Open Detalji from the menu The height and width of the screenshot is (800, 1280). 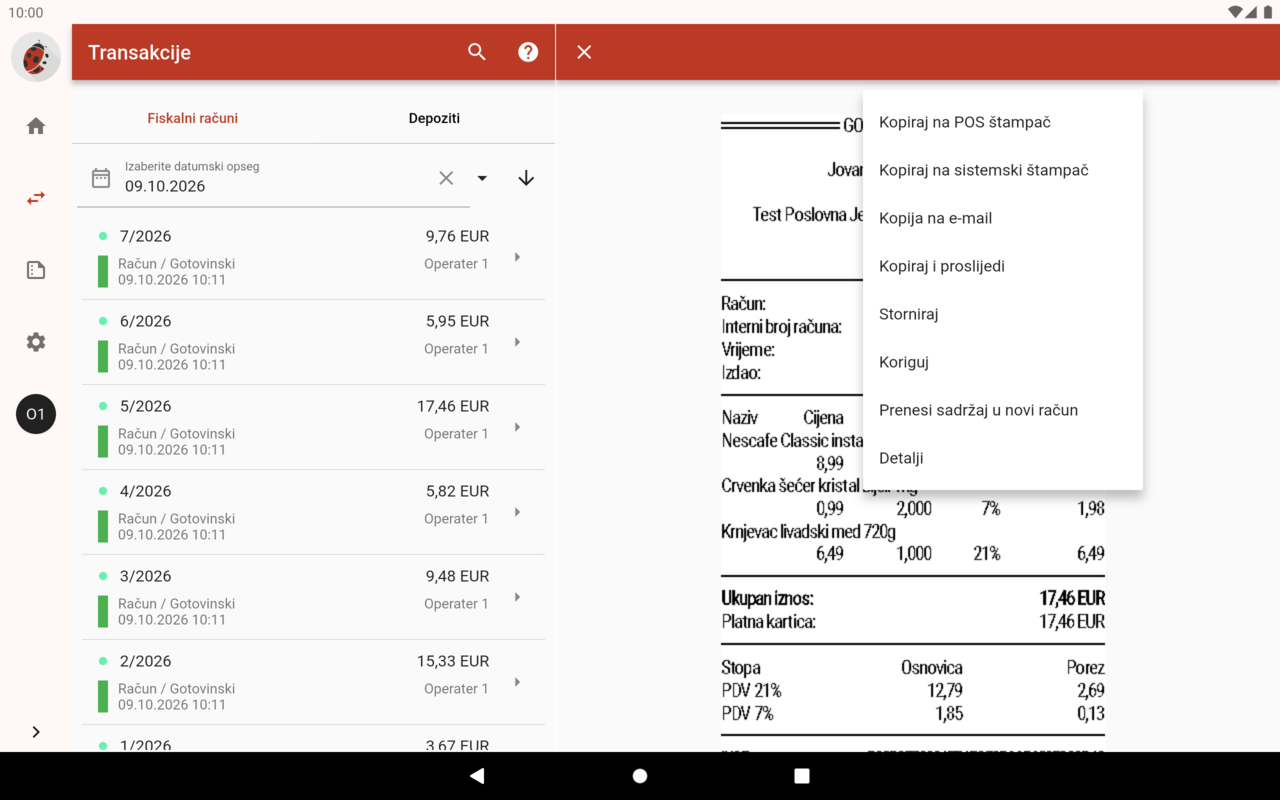pyautogui.click(x=1003, y=458)
